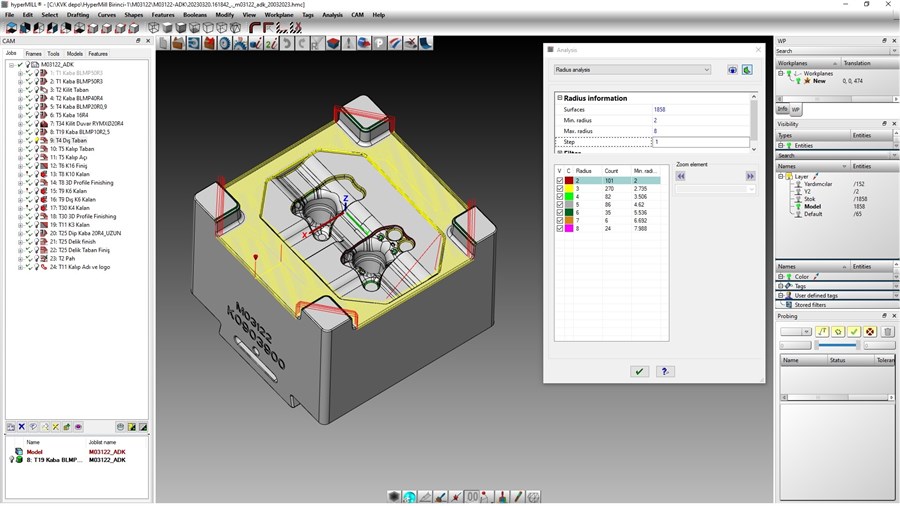Collapse the M03122_ADK job tree root
Viewport: 900px width, 506px height.
coord(11,65)
